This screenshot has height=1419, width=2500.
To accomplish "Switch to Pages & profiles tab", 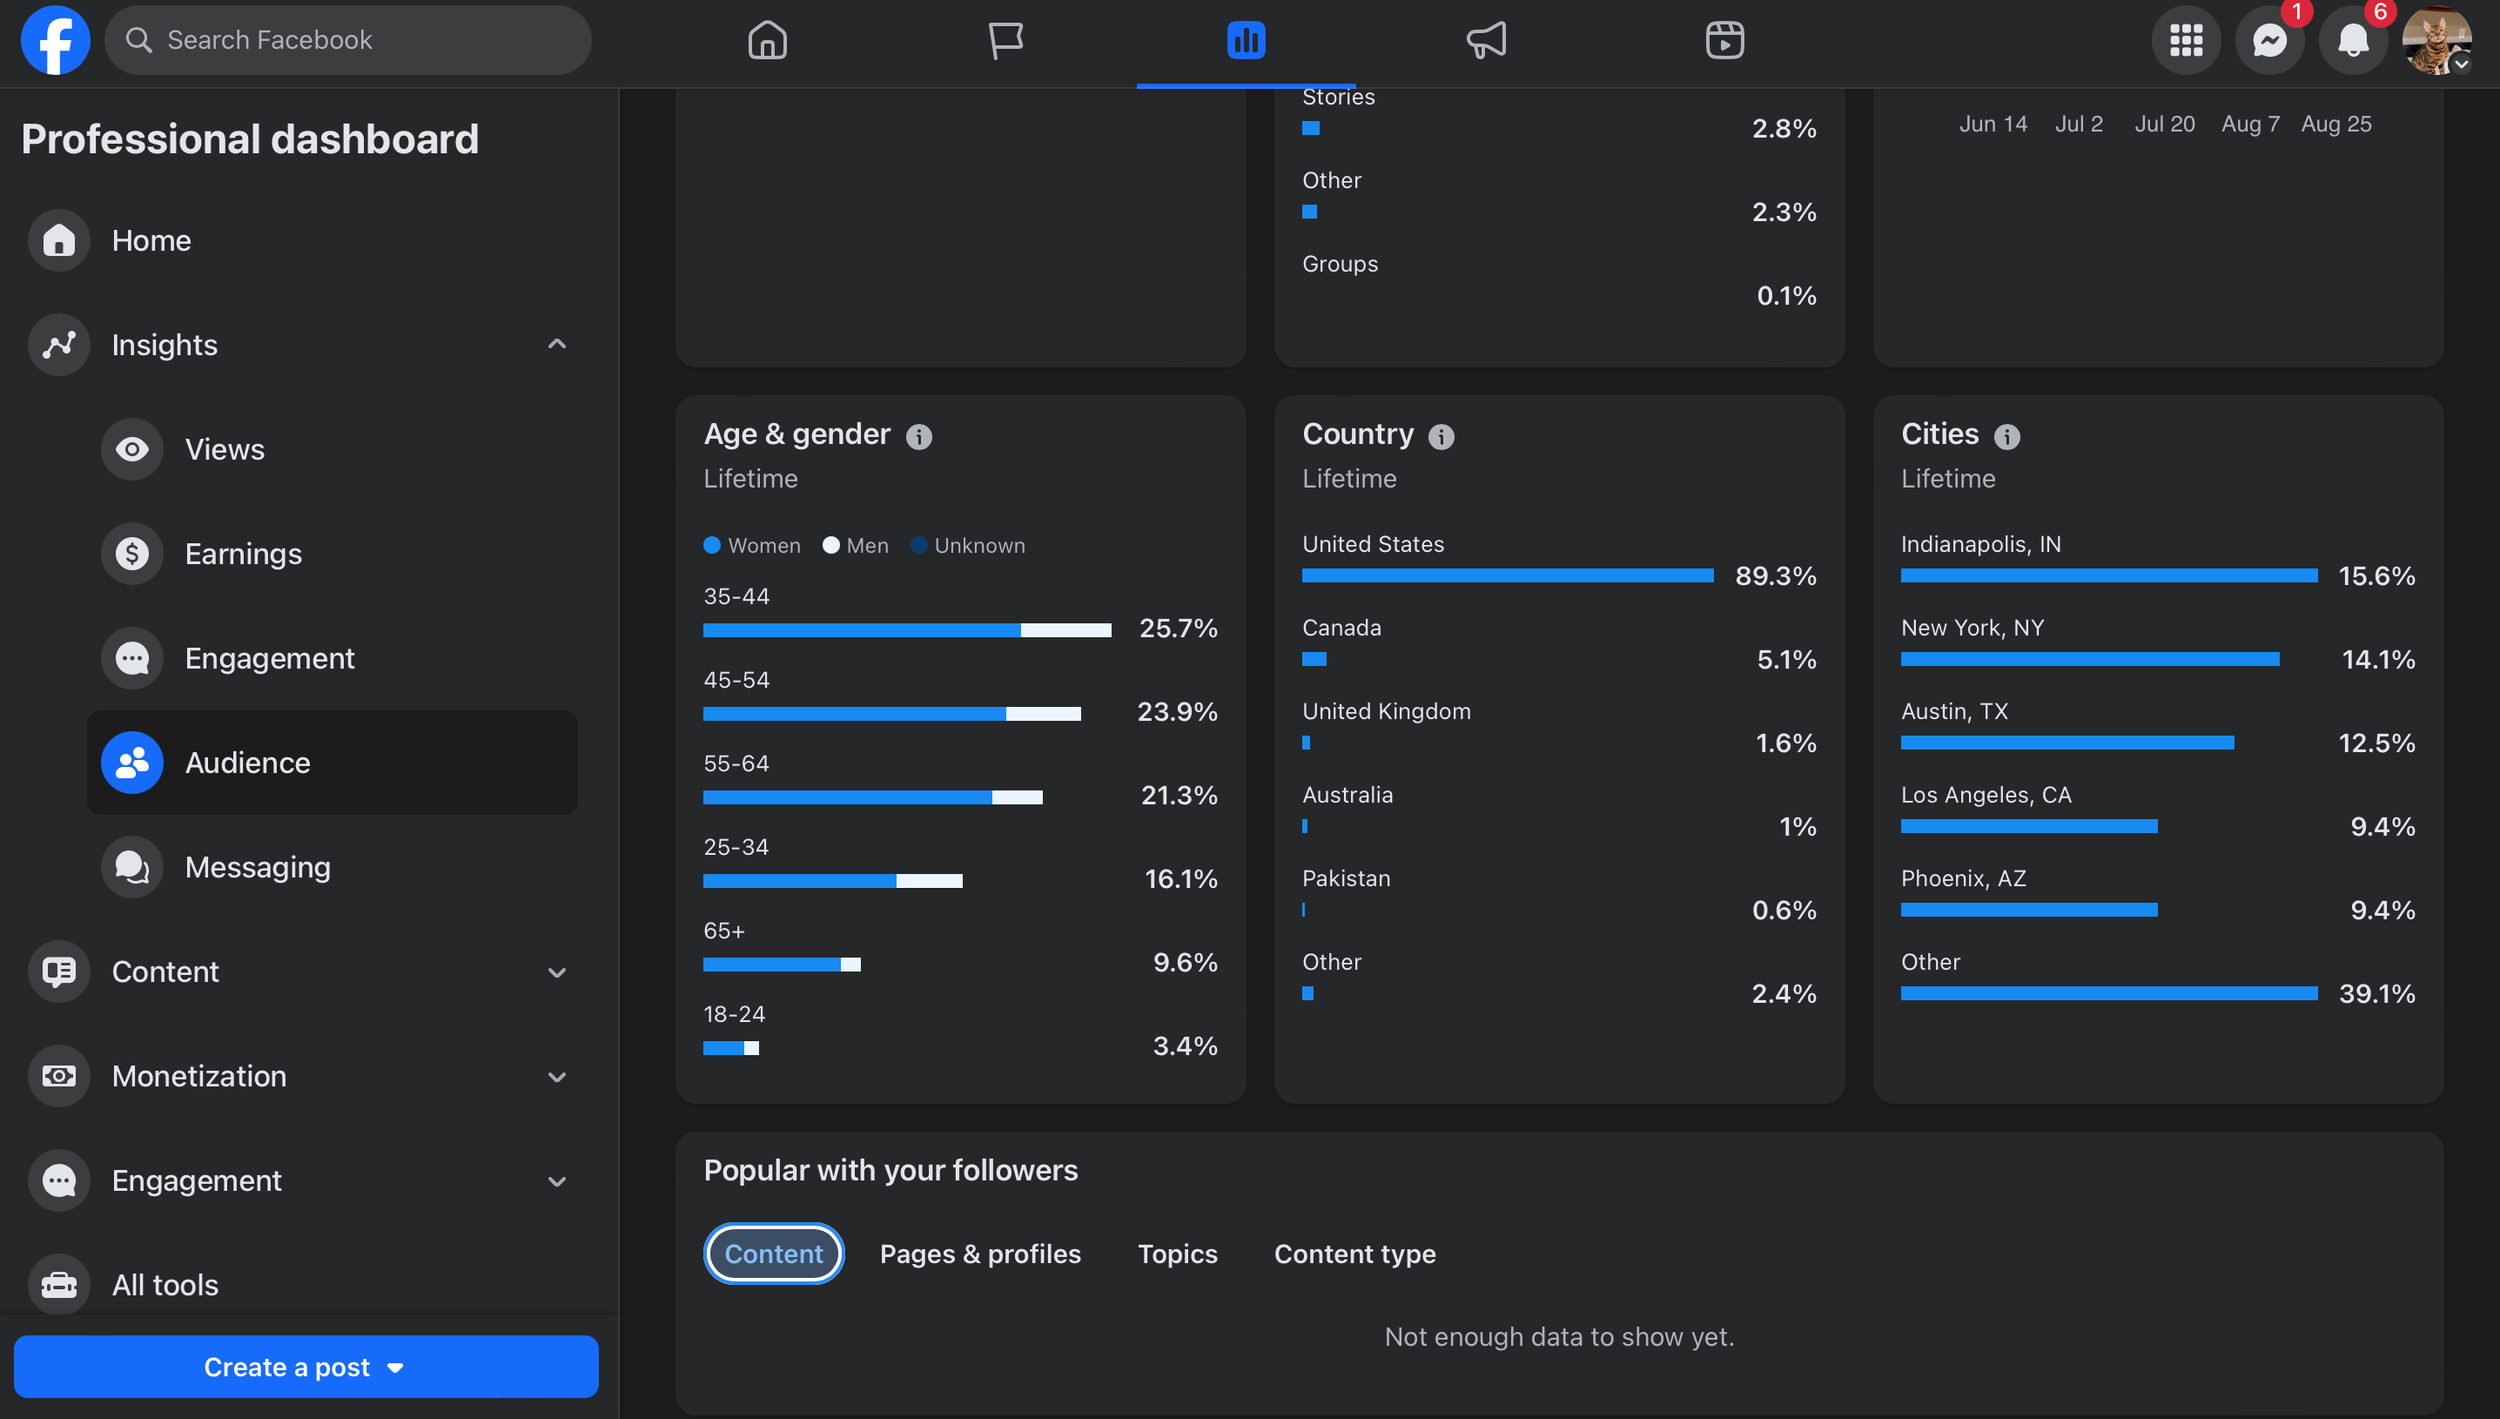I will pos(980,1254).
